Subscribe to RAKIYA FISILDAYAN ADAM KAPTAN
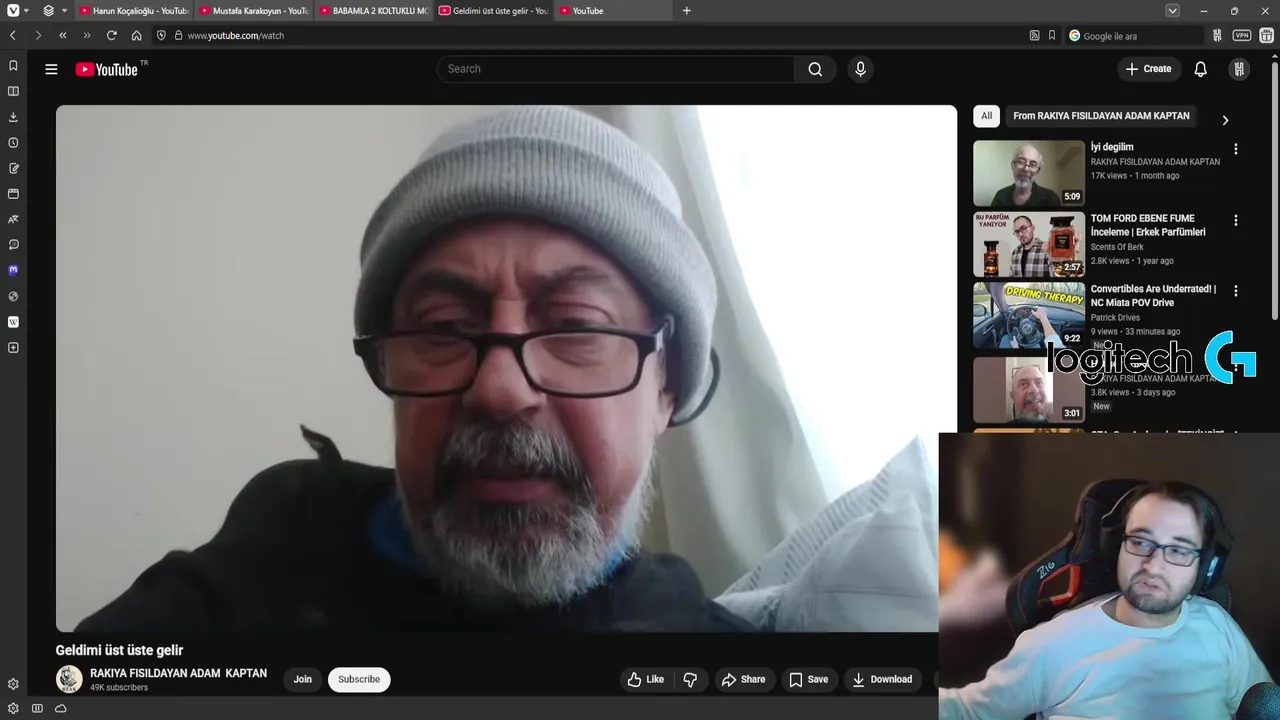The width and height of the screenshot is (1280, 720). tap(359, 679)
